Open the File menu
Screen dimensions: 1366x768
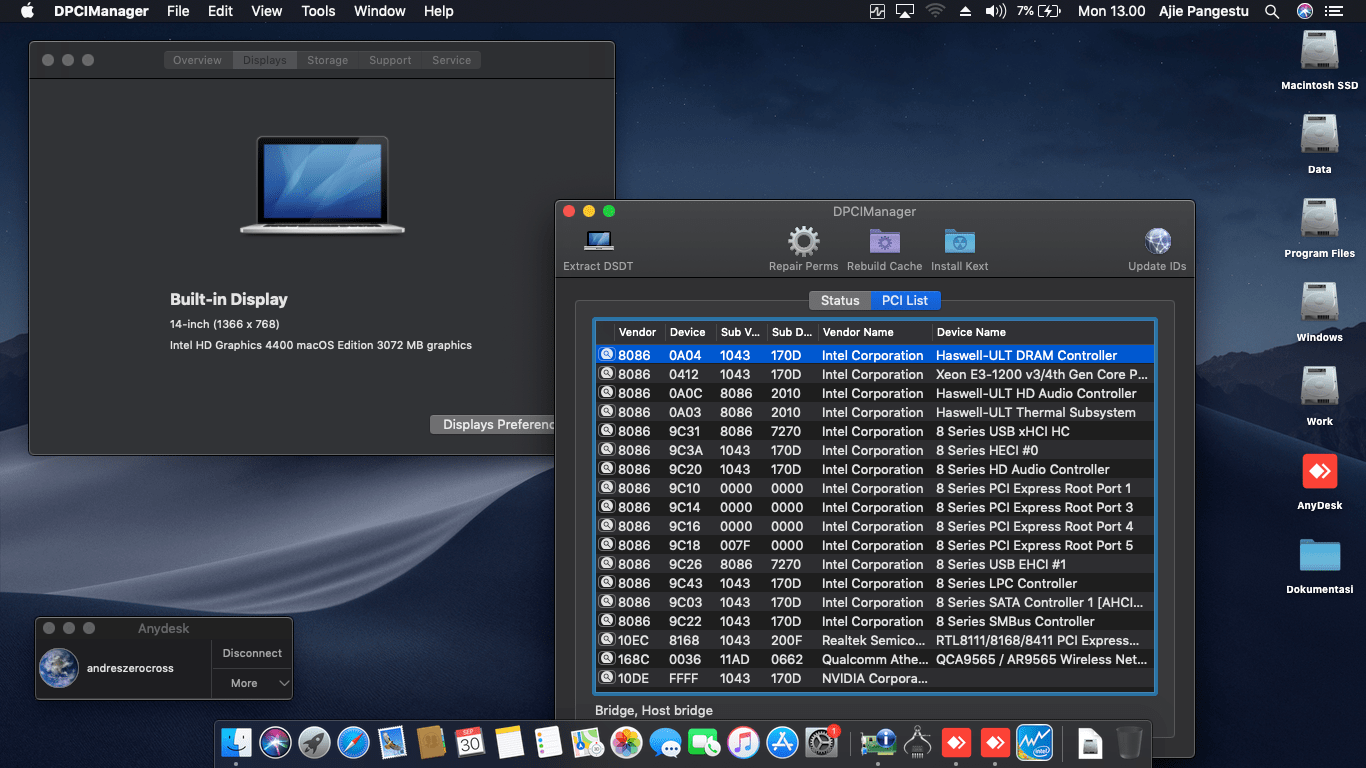tap(178, 11)
